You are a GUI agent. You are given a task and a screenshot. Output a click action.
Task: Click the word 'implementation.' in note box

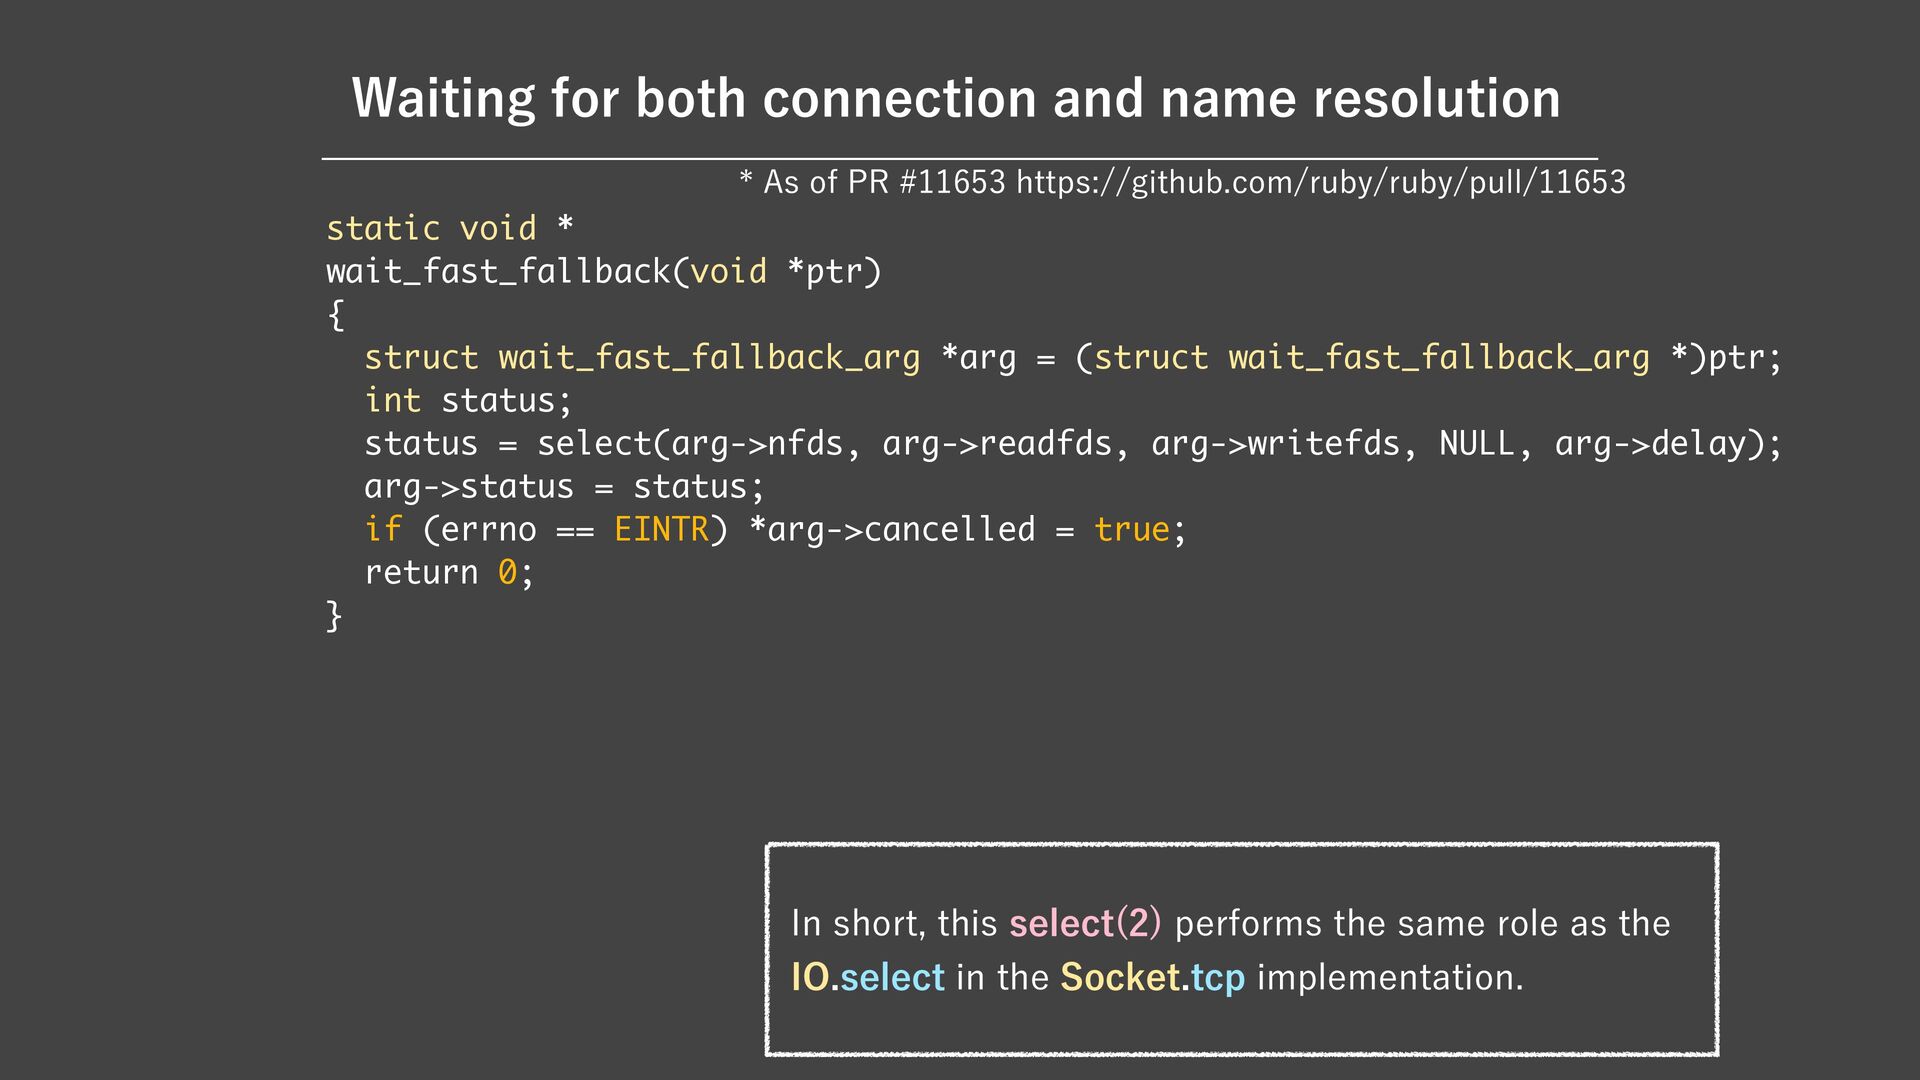tap(1389, 977)
